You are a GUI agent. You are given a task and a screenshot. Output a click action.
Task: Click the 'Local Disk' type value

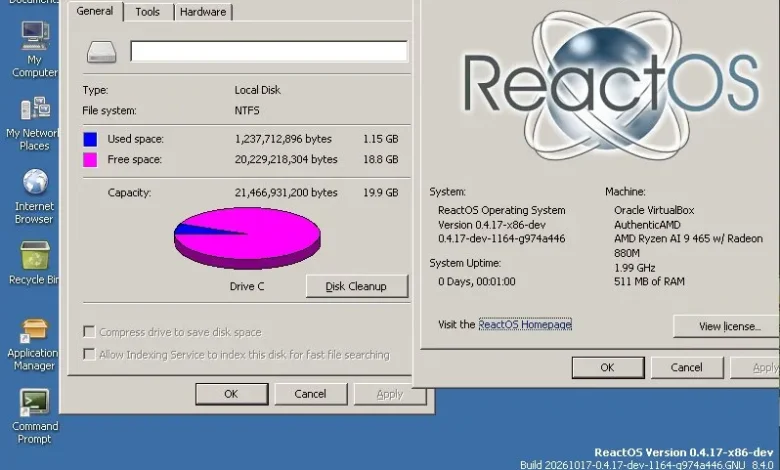(x=258, y=90)
